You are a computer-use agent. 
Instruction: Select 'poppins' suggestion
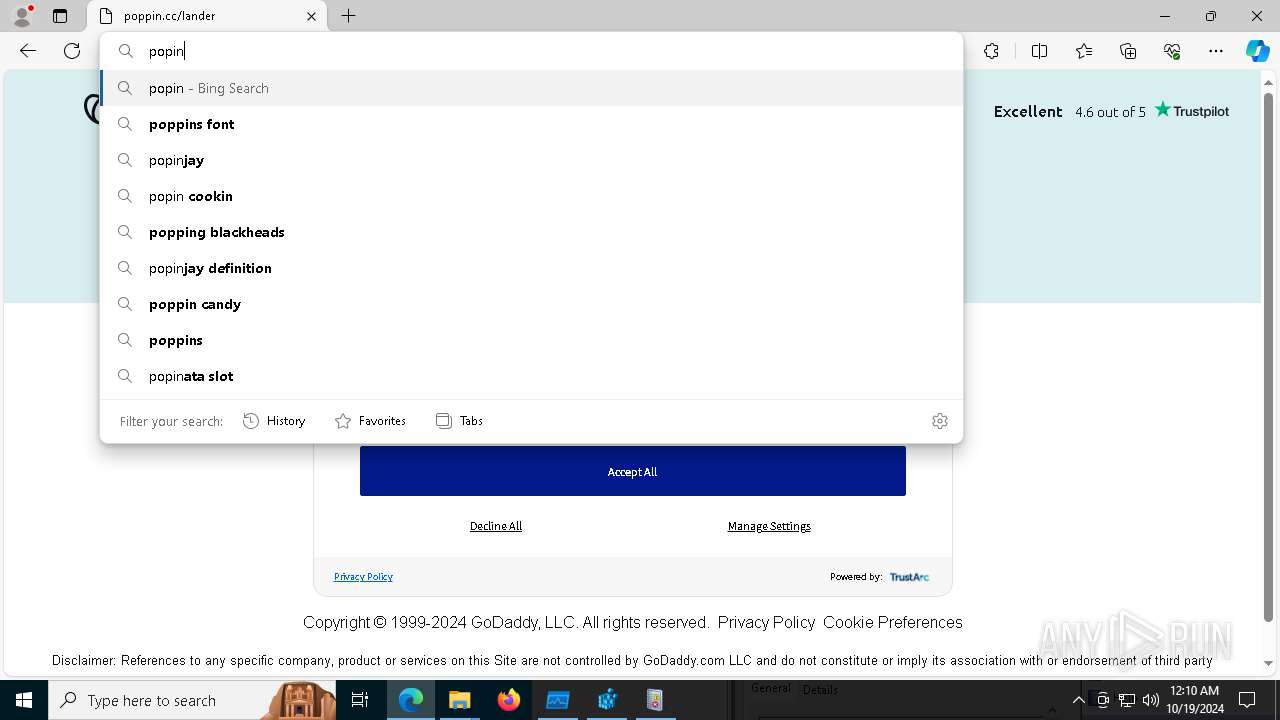tap(532, 340)
